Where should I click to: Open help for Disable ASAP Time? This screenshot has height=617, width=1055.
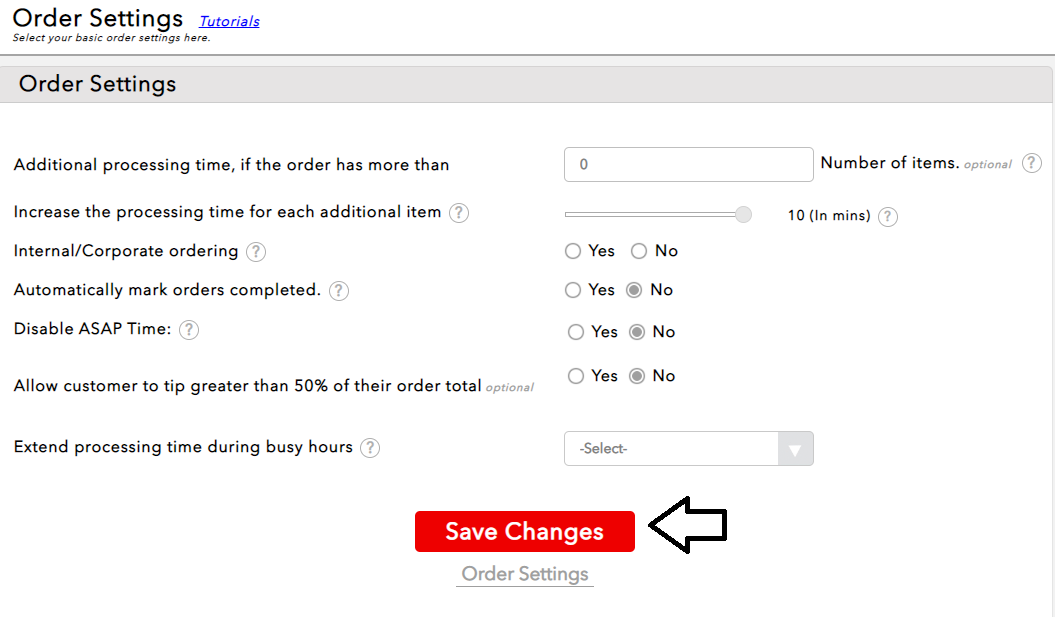tap(189, 329)
